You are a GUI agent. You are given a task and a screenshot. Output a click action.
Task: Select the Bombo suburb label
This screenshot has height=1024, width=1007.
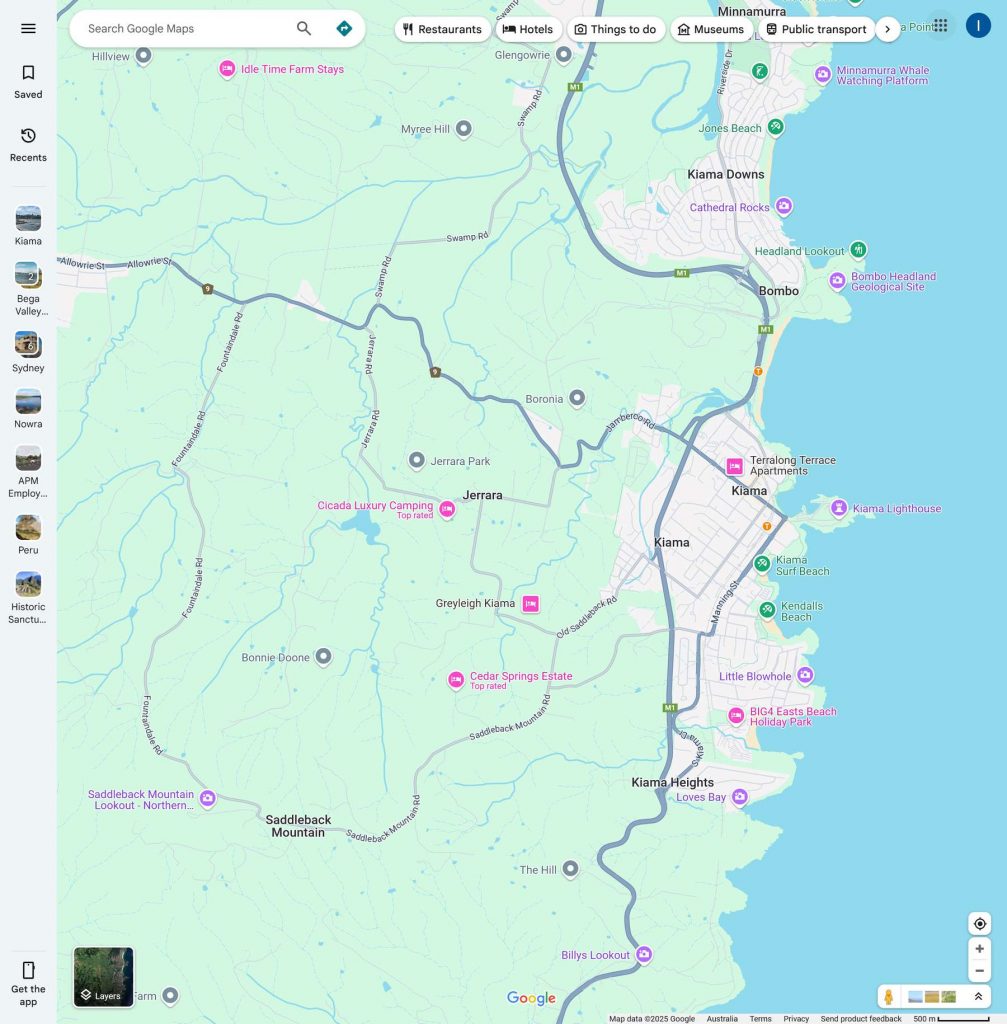(778, 291)
